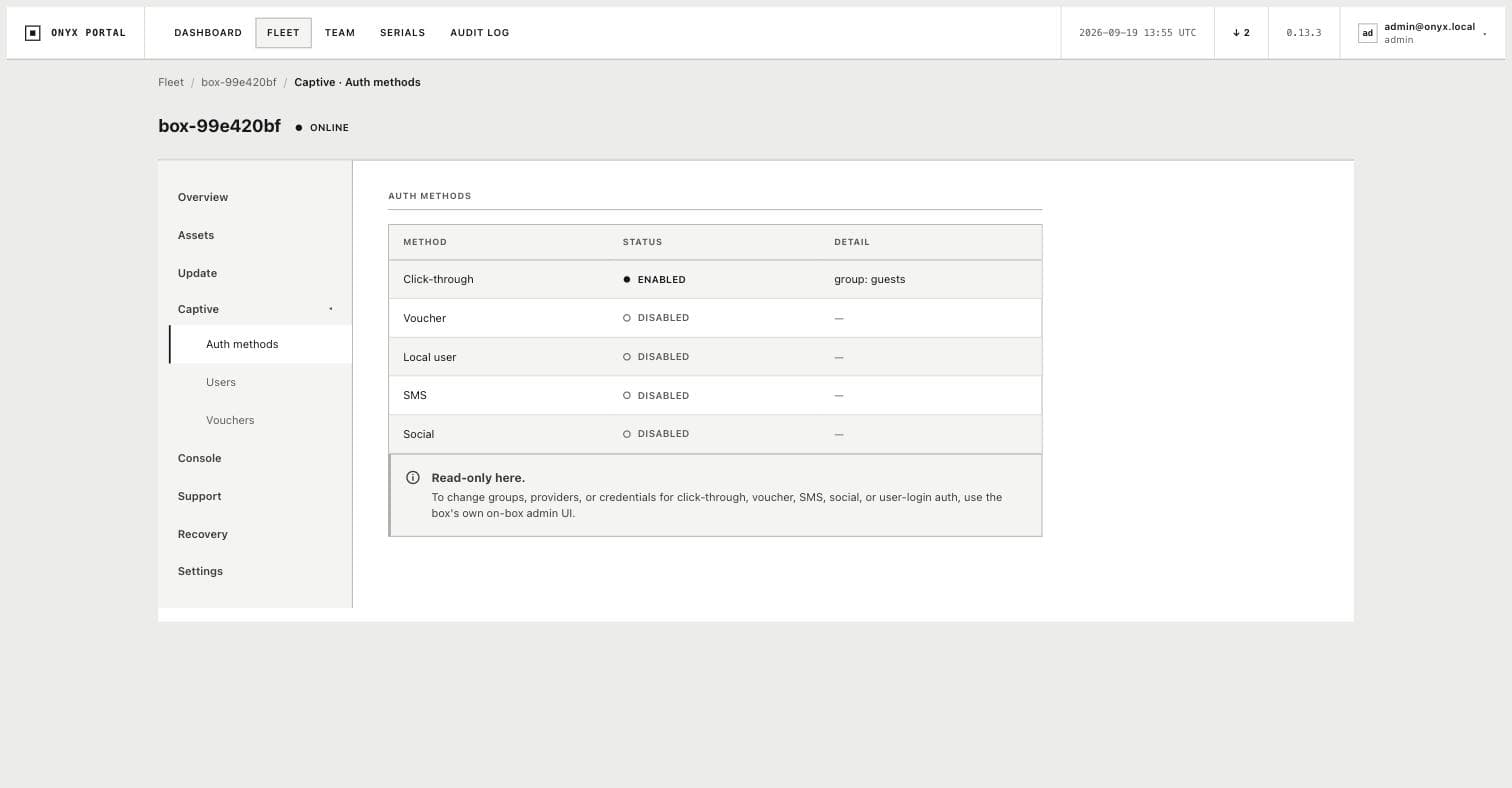
Task: Select the SMS method name
Action: pyautogui.click(x=415, y=396)
